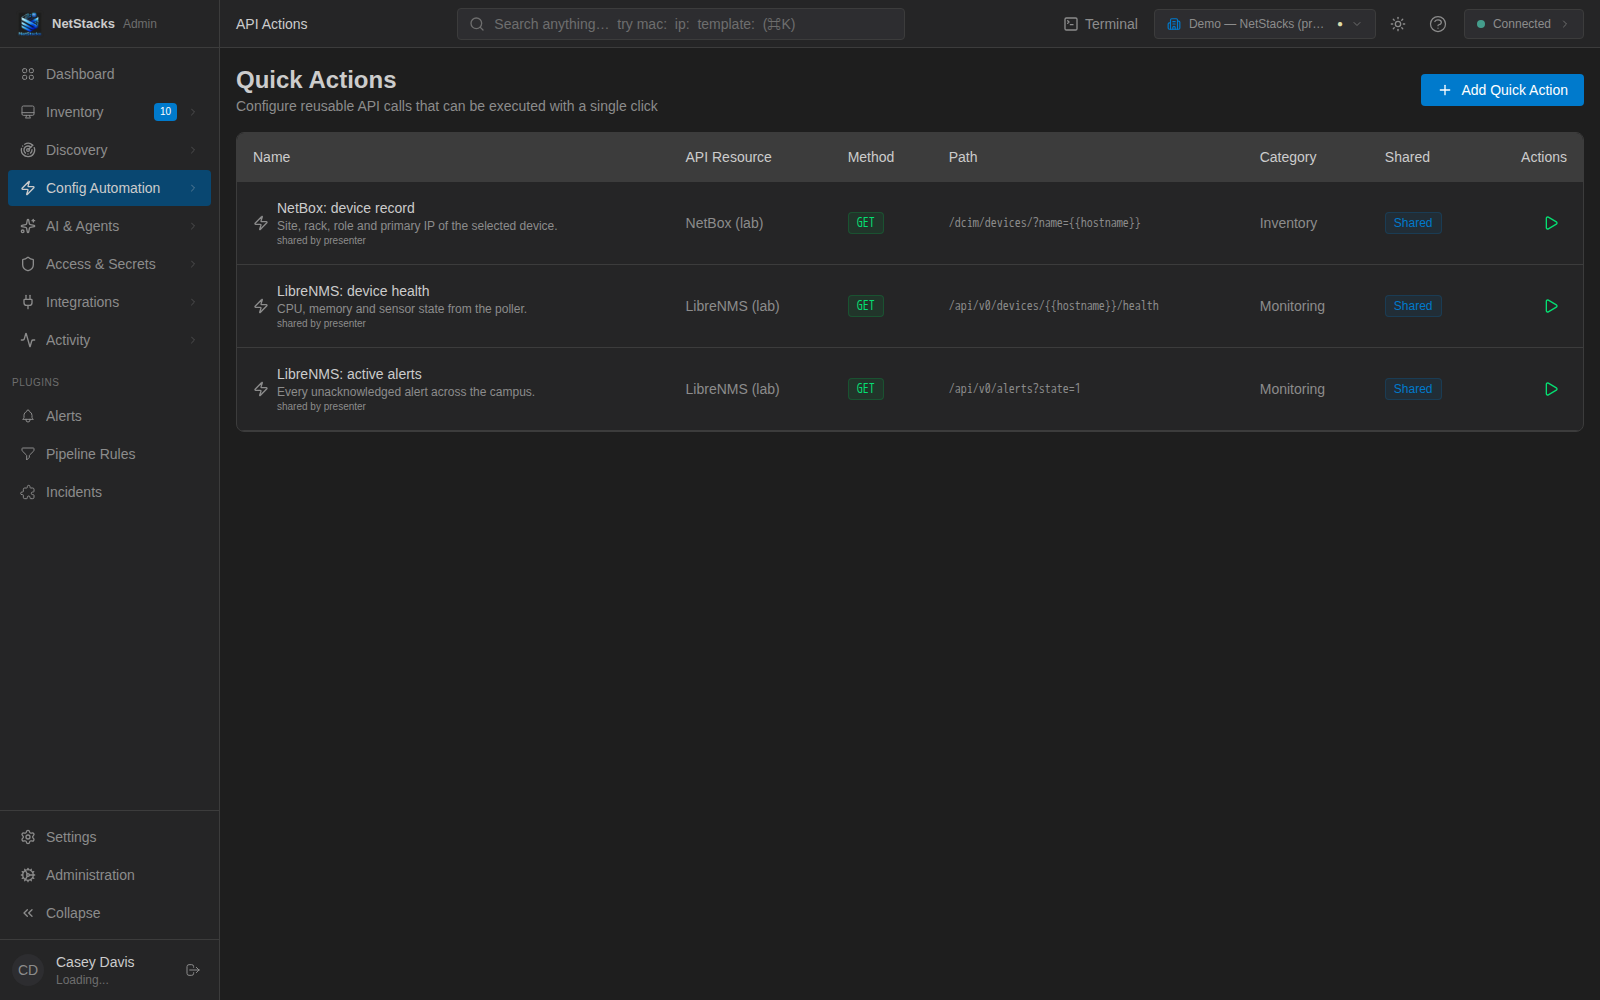
Task: Click the lightning icon beside NetBox: device record
Action: click(261, 223)
